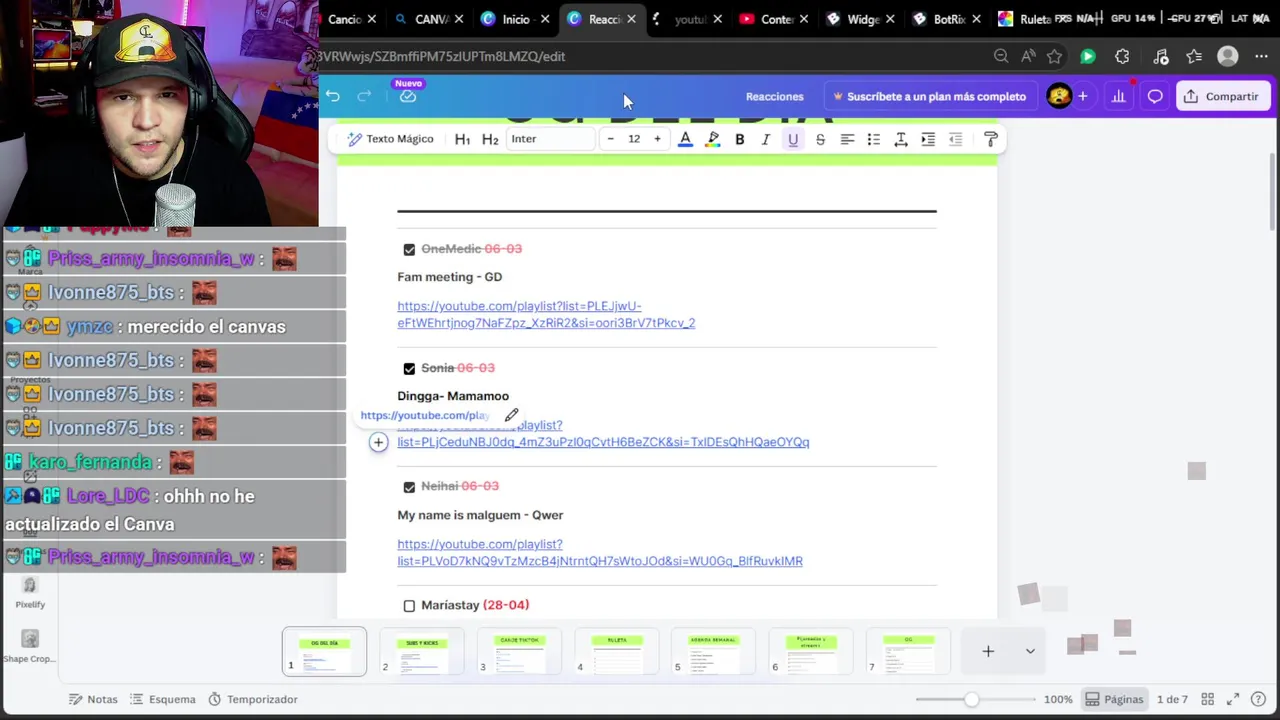1280x720 pixels.
Task: Open Temporizador timer
Action: pyautogui.click(x=253, y=699)
